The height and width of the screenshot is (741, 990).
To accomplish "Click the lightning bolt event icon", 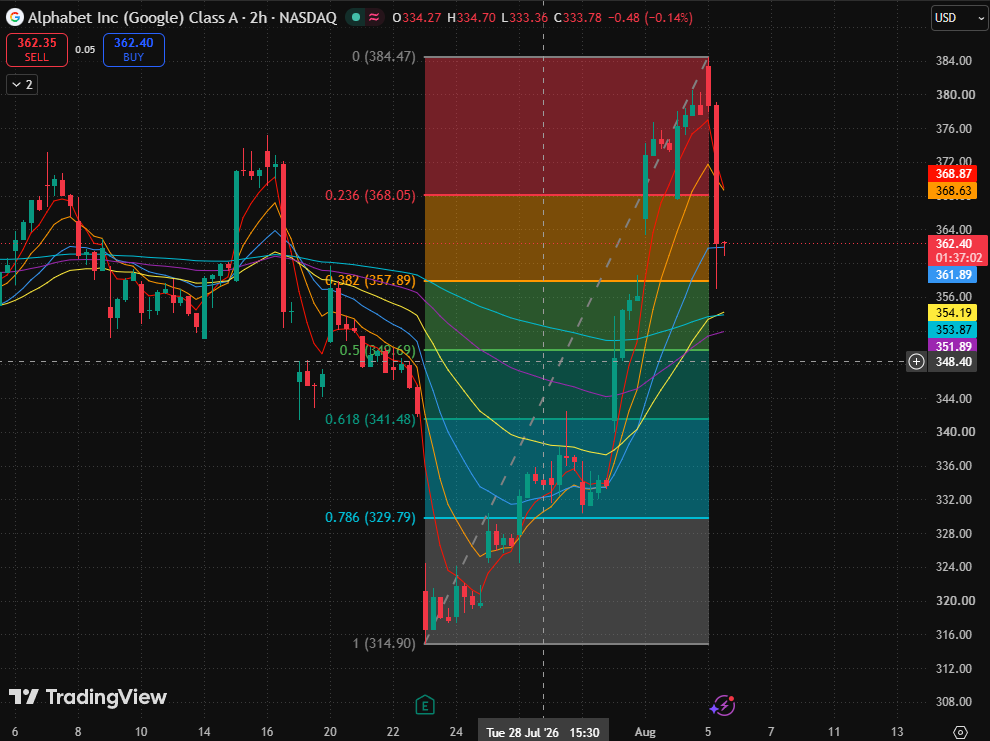I will click(x=722, y=705).
